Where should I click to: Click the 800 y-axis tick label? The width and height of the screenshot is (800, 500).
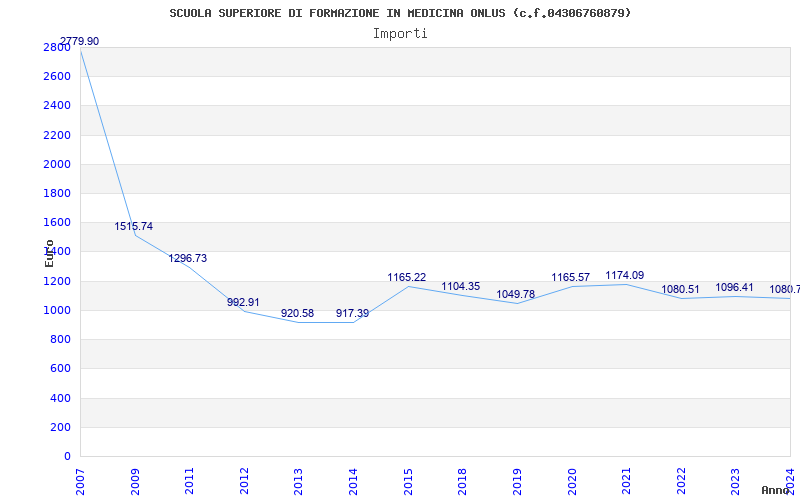tap(60, 339)
